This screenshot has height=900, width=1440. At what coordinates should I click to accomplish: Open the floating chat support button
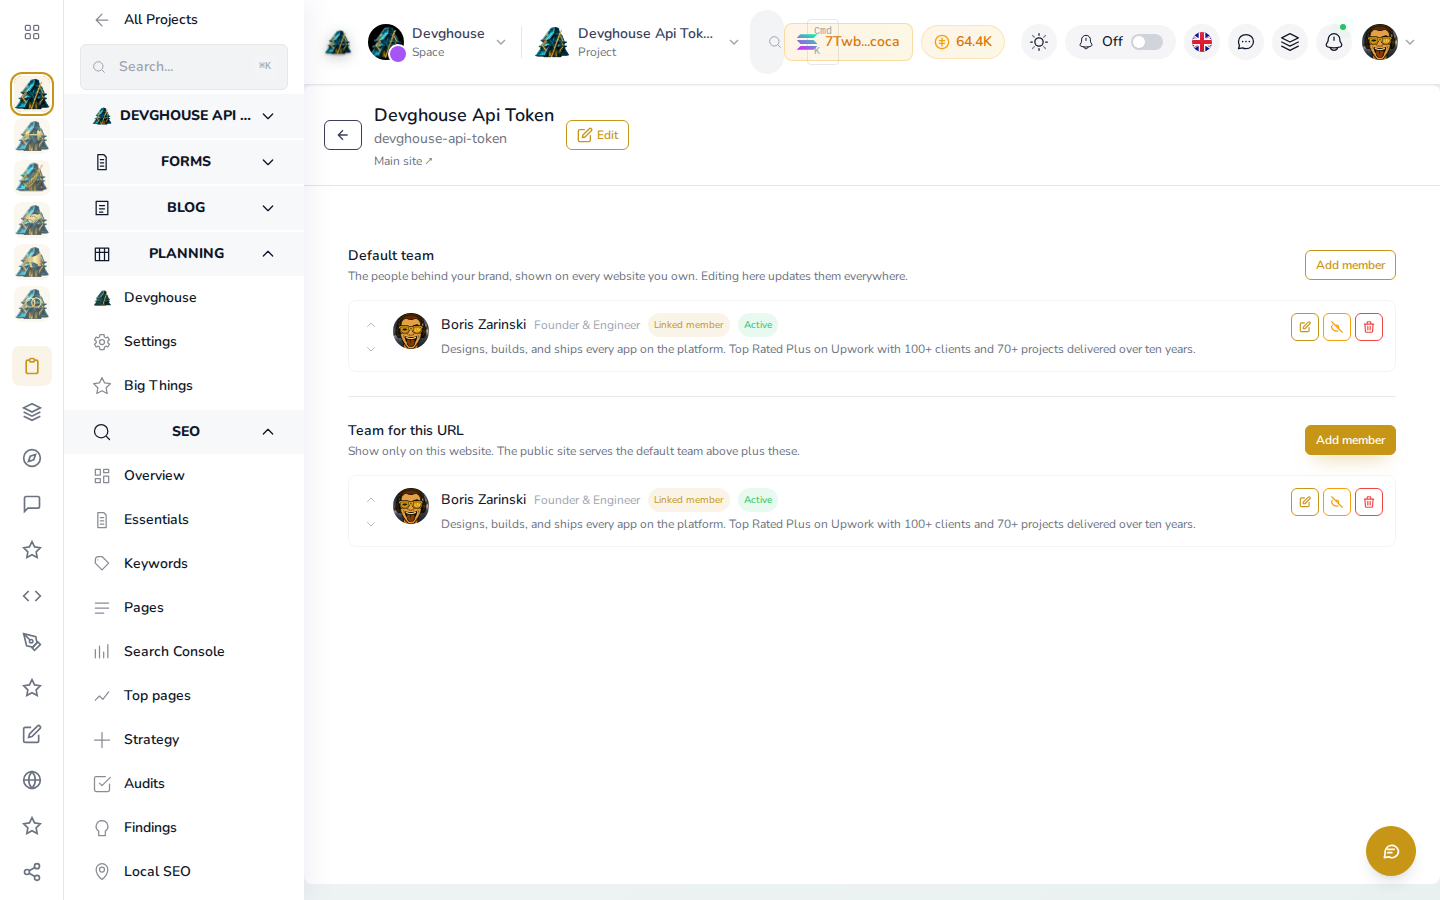click(1391, 851)
